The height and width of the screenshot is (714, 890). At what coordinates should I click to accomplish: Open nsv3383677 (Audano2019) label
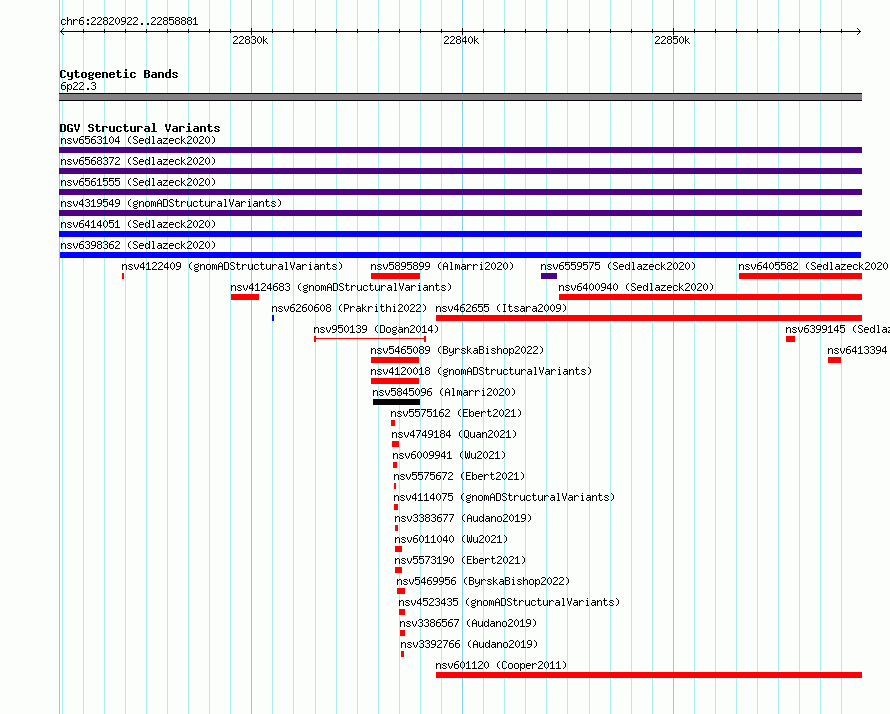(463, 518)
